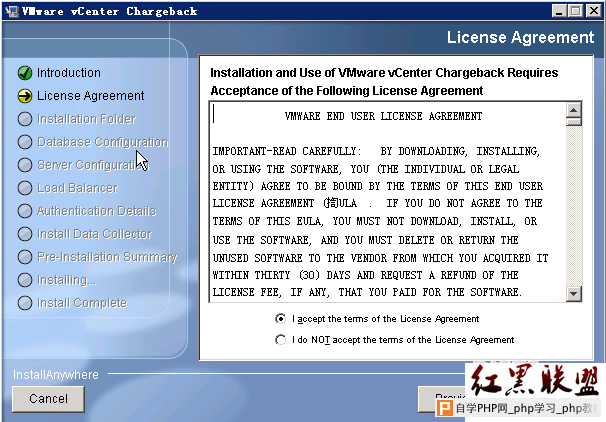Click inside the license agreement text area
The image size is (606, 422).
tap(387, 202)
